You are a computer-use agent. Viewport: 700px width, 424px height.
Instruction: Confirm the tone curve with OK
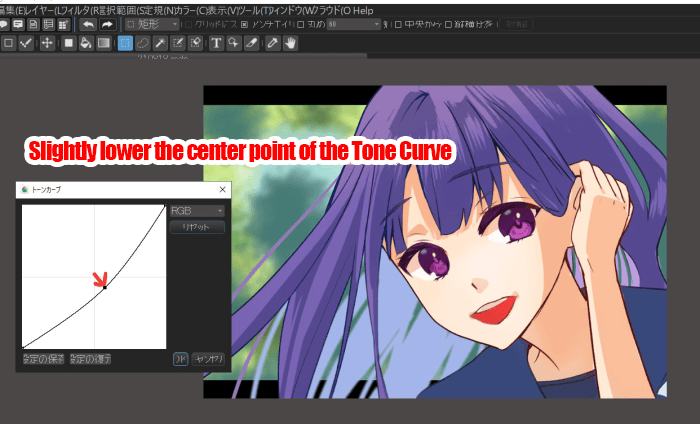tap(180, 359)
